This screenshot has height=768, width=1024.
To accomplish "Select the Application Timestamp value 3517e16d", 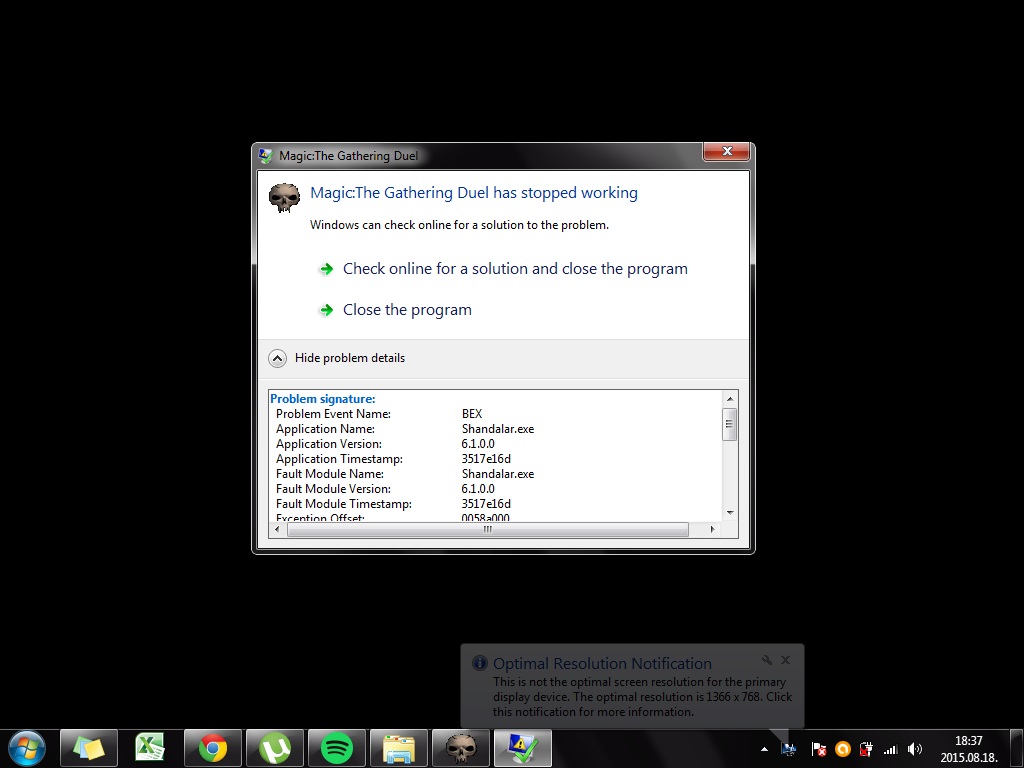I will (486, 459).
